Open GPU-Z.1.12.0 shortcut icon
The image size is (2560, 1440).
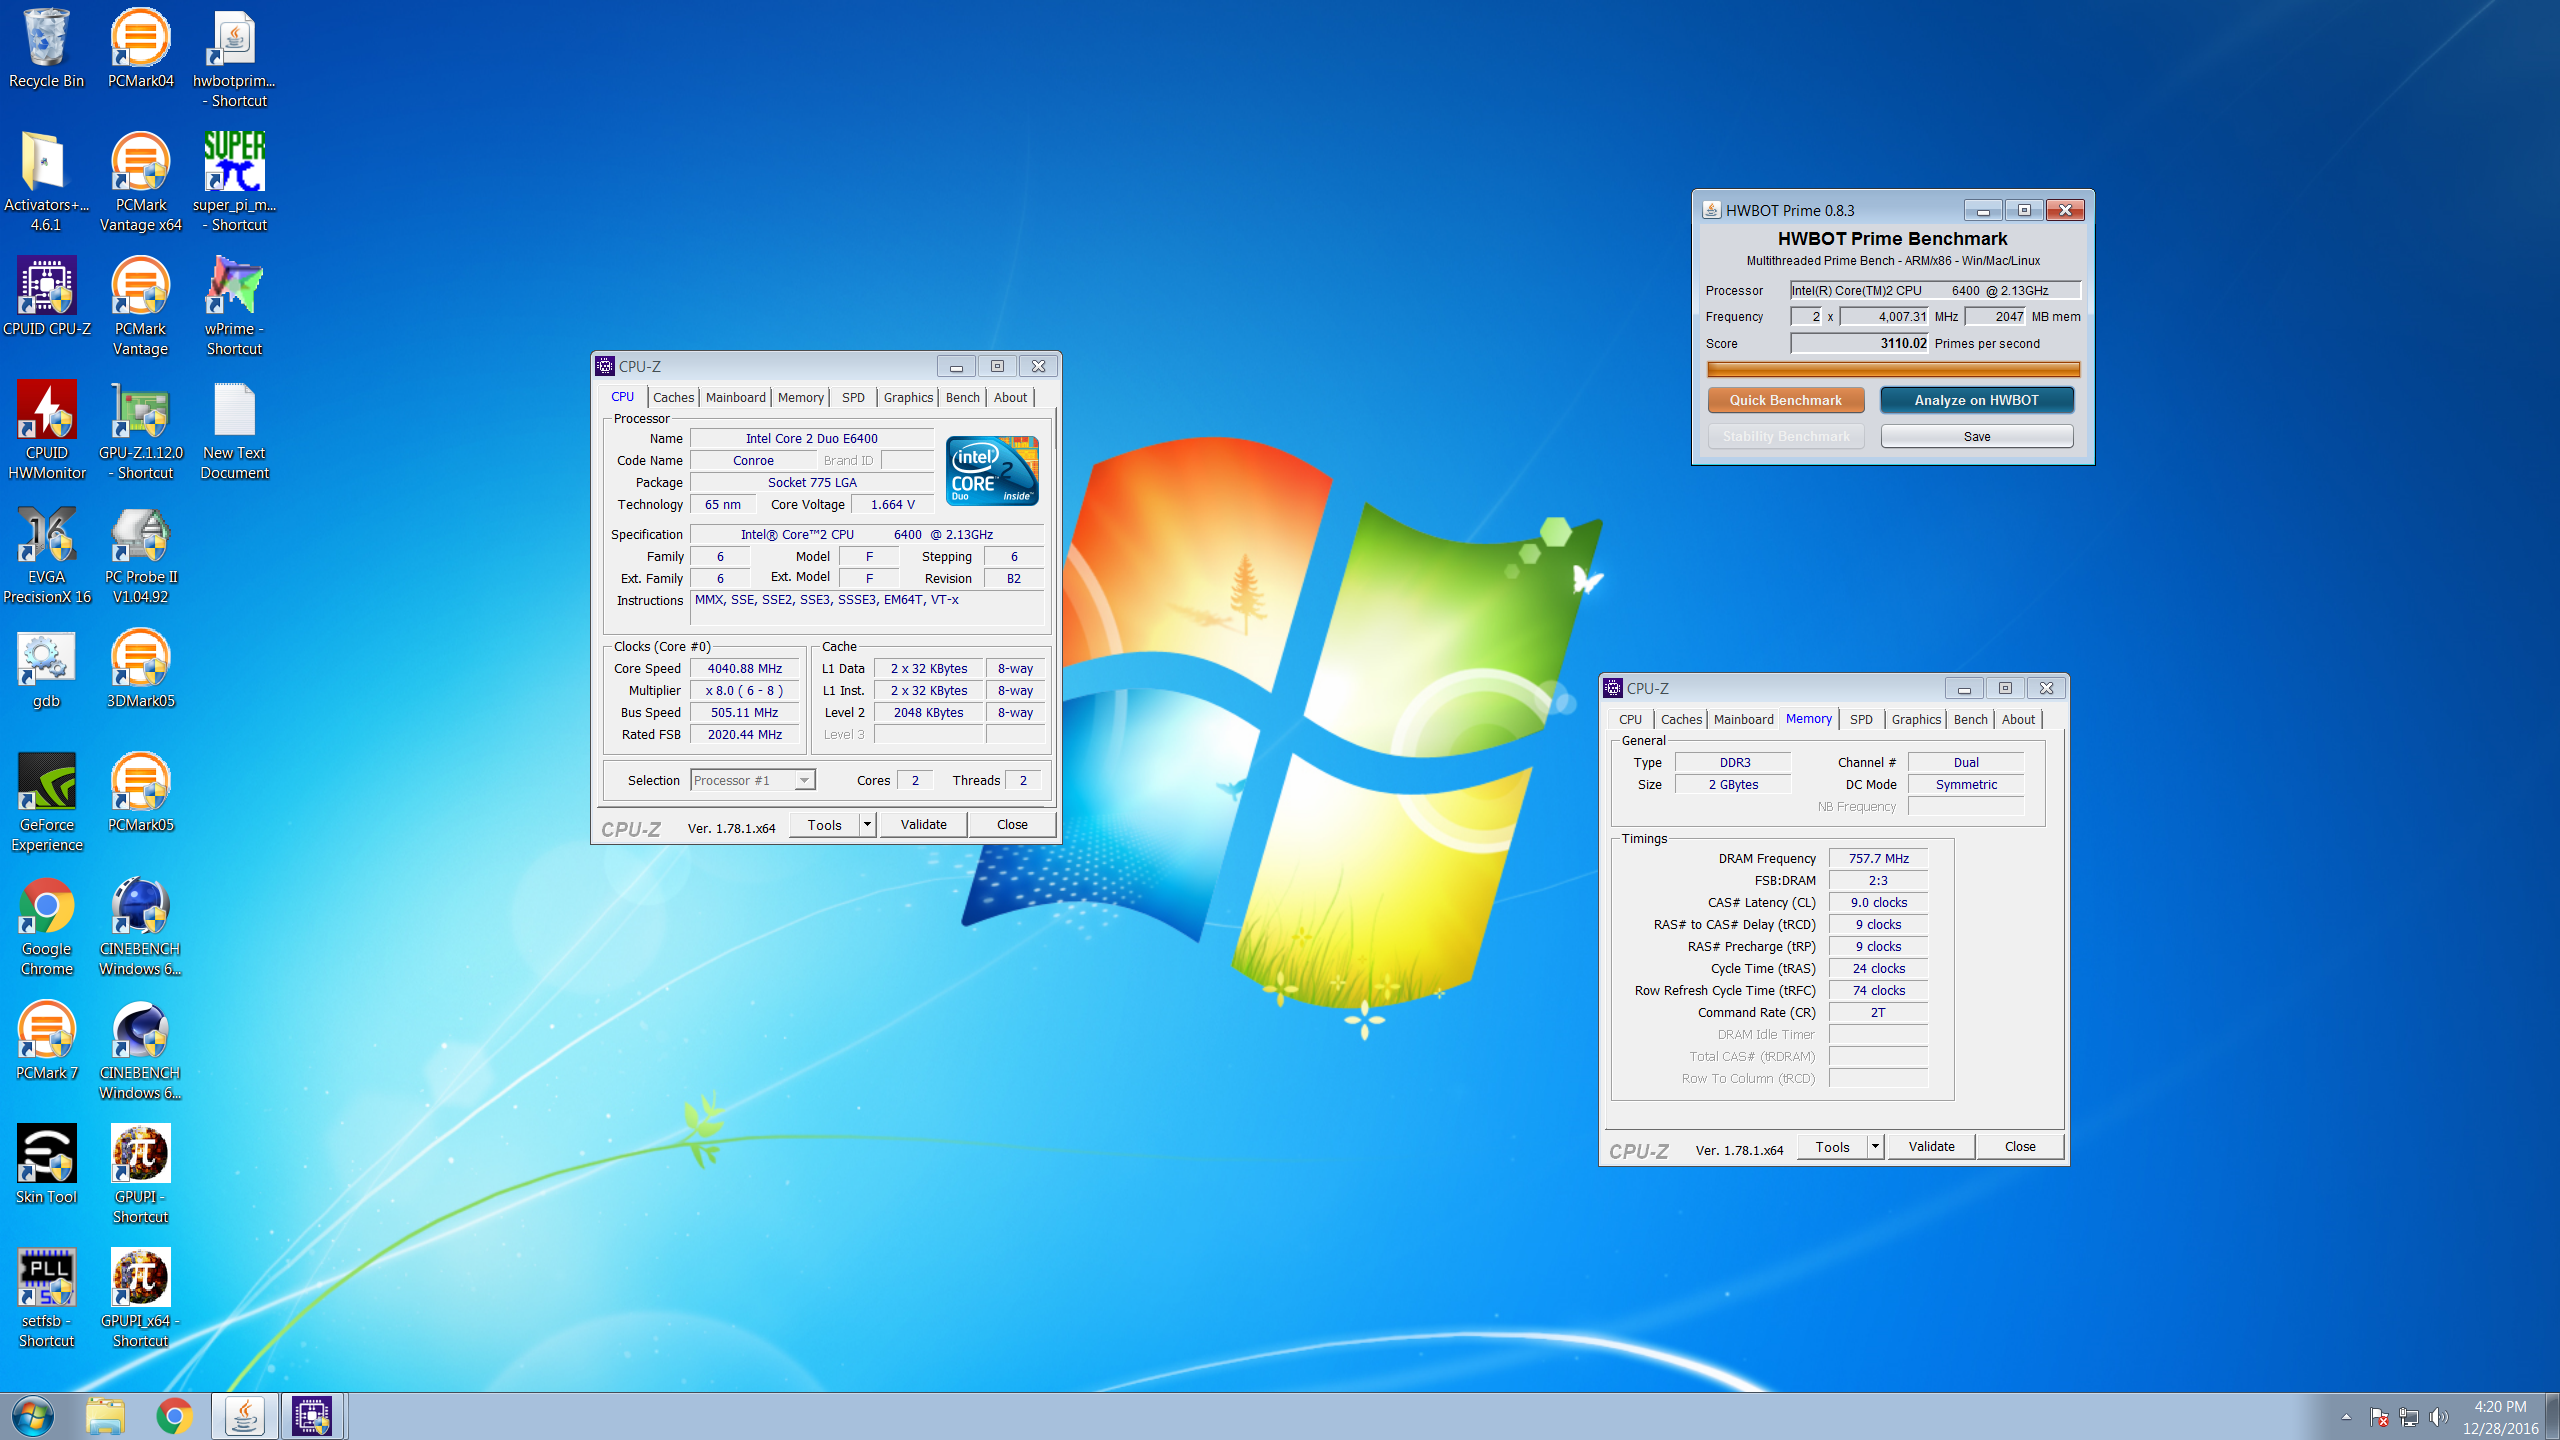[140, 430]
